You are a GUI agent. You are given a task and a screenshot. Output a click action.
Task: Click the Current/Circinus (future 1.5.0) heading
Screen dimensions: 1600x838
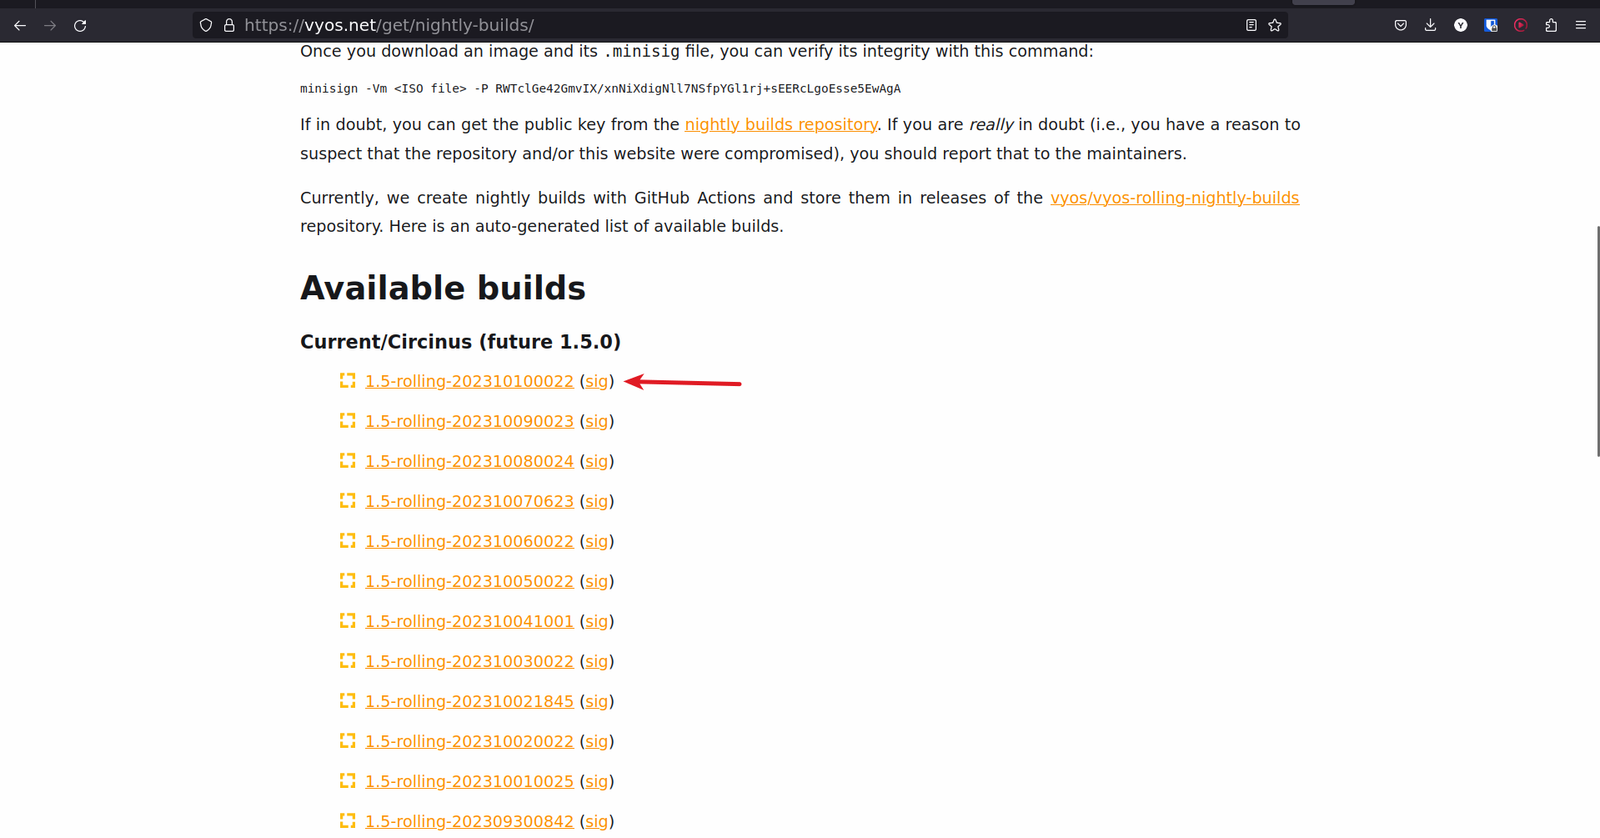[460, 342]
